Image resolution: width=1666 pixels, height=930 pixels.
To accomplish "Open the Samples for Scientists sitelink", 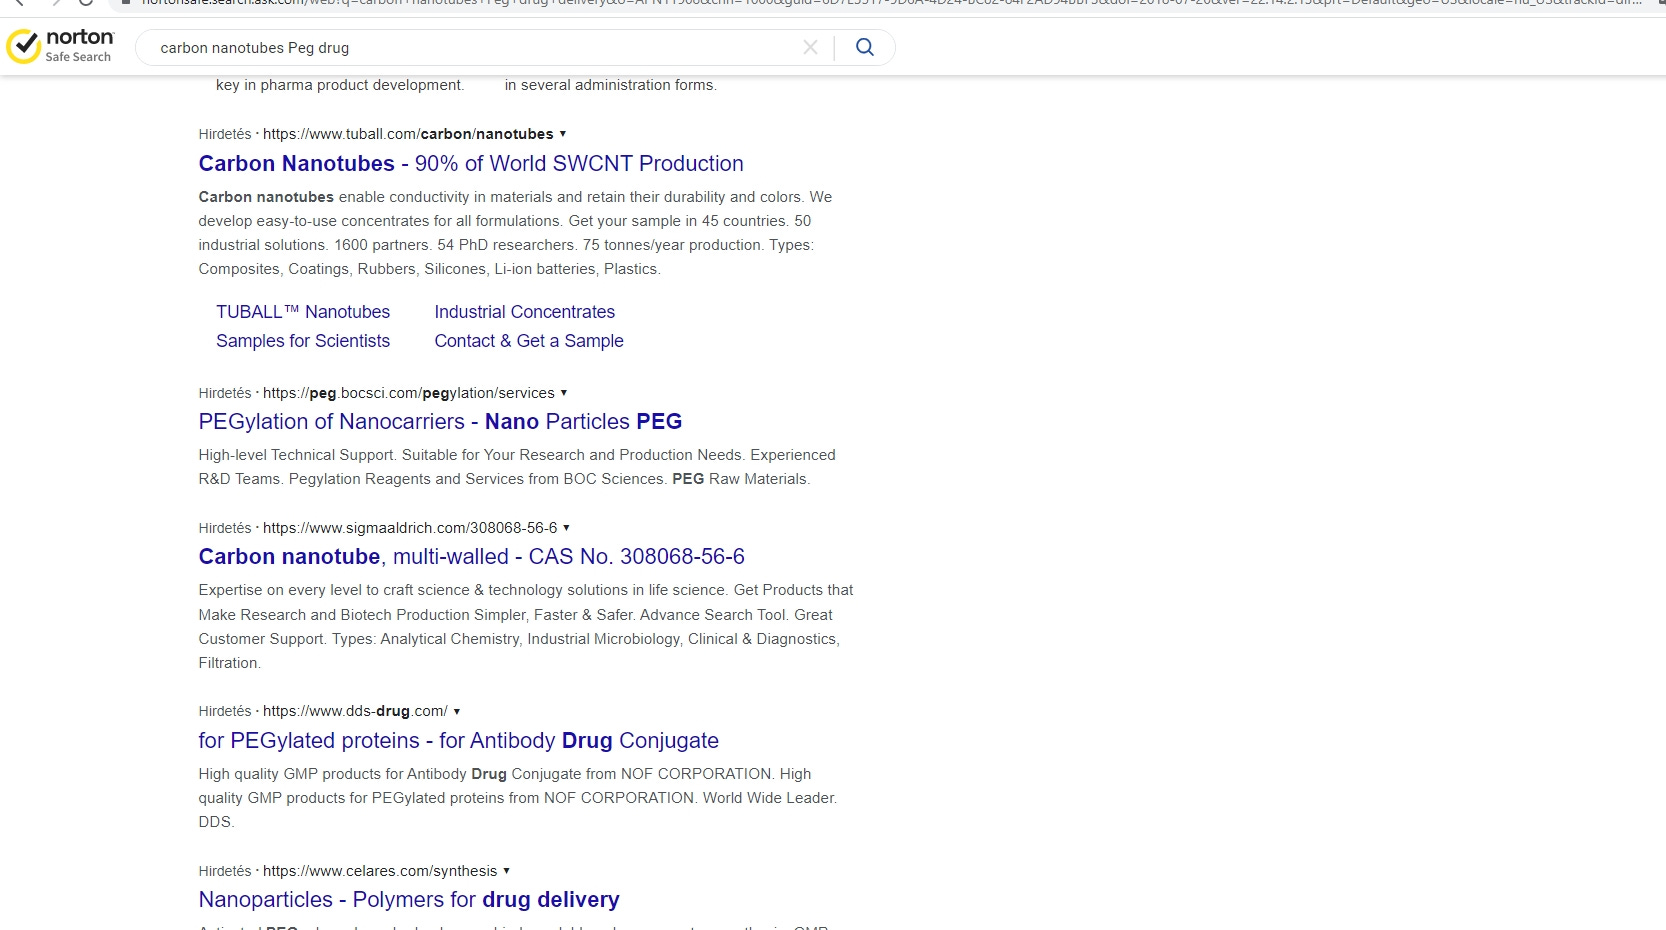I will (x=303, y=341).
